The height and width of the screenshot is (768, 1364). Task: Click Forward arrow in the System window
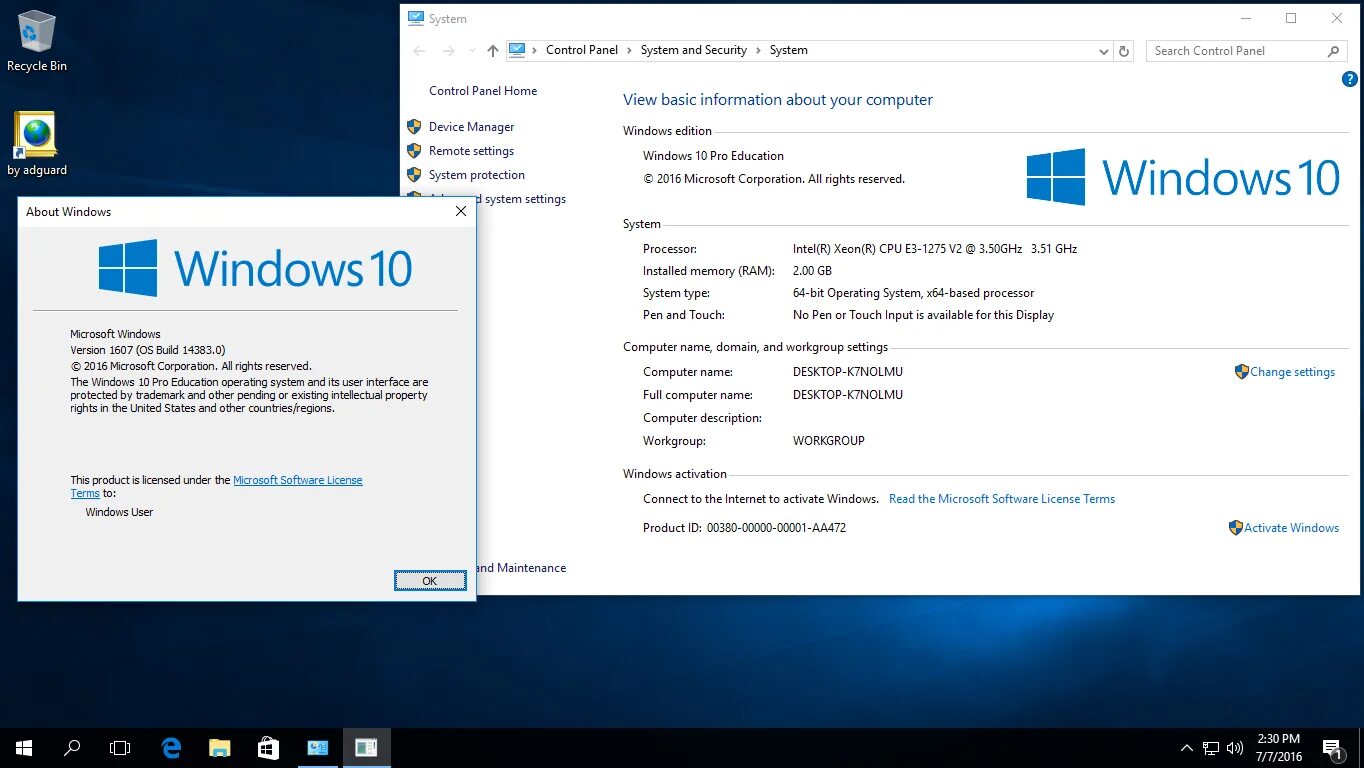click(449, 51)
